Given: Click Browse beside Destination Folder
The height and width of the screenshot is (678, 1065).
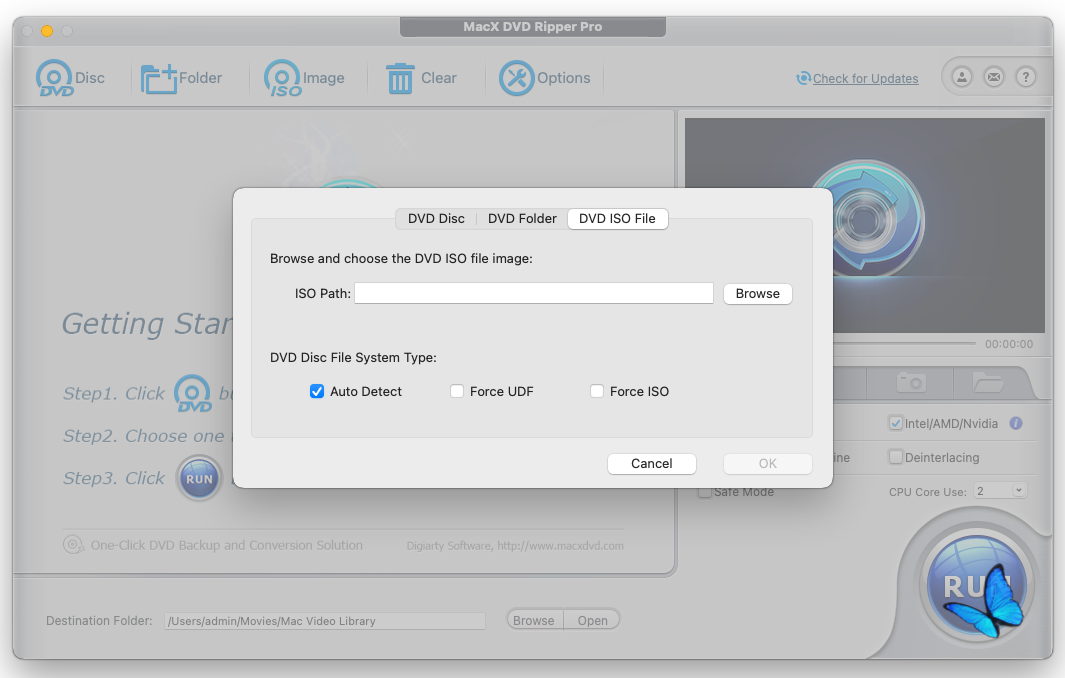Looking at the screenshot, I should (534, 620).
